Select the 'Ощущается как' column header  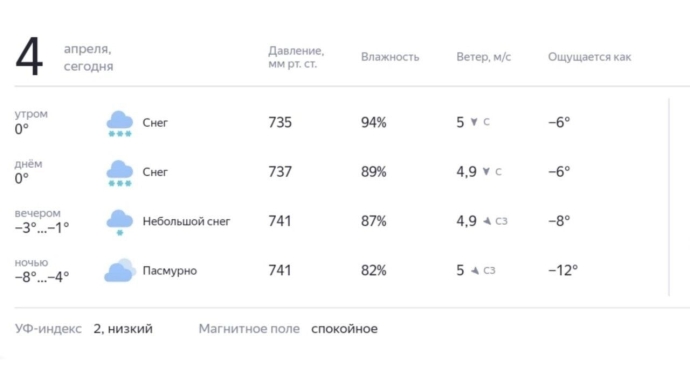click(589, 57)
